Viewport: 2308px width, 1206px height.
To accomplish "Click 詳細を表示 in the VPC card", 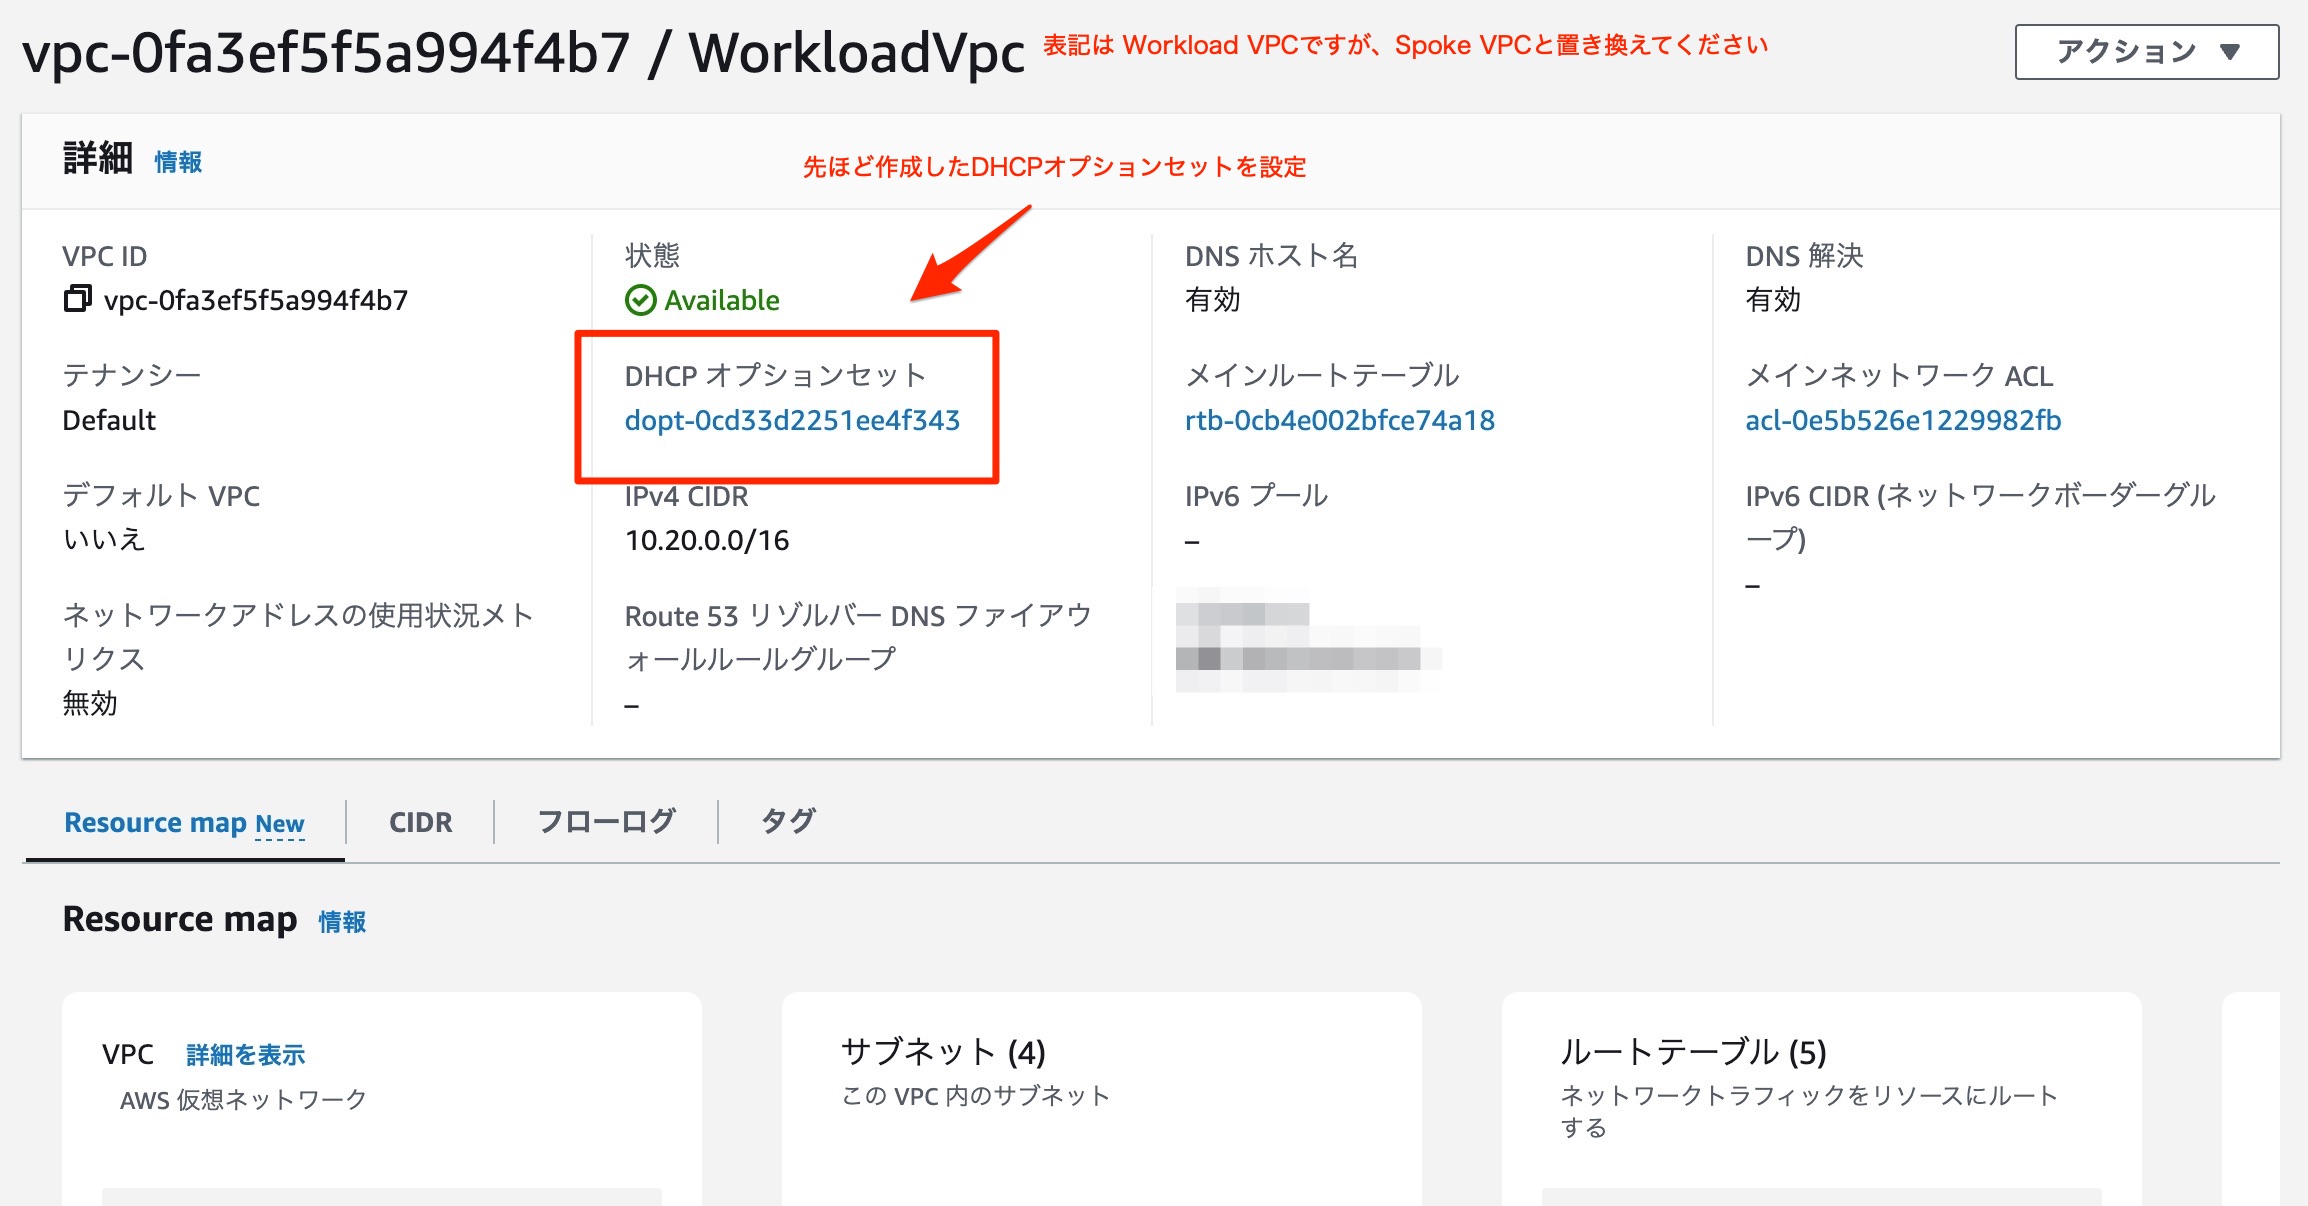I will click(244, 1054).
